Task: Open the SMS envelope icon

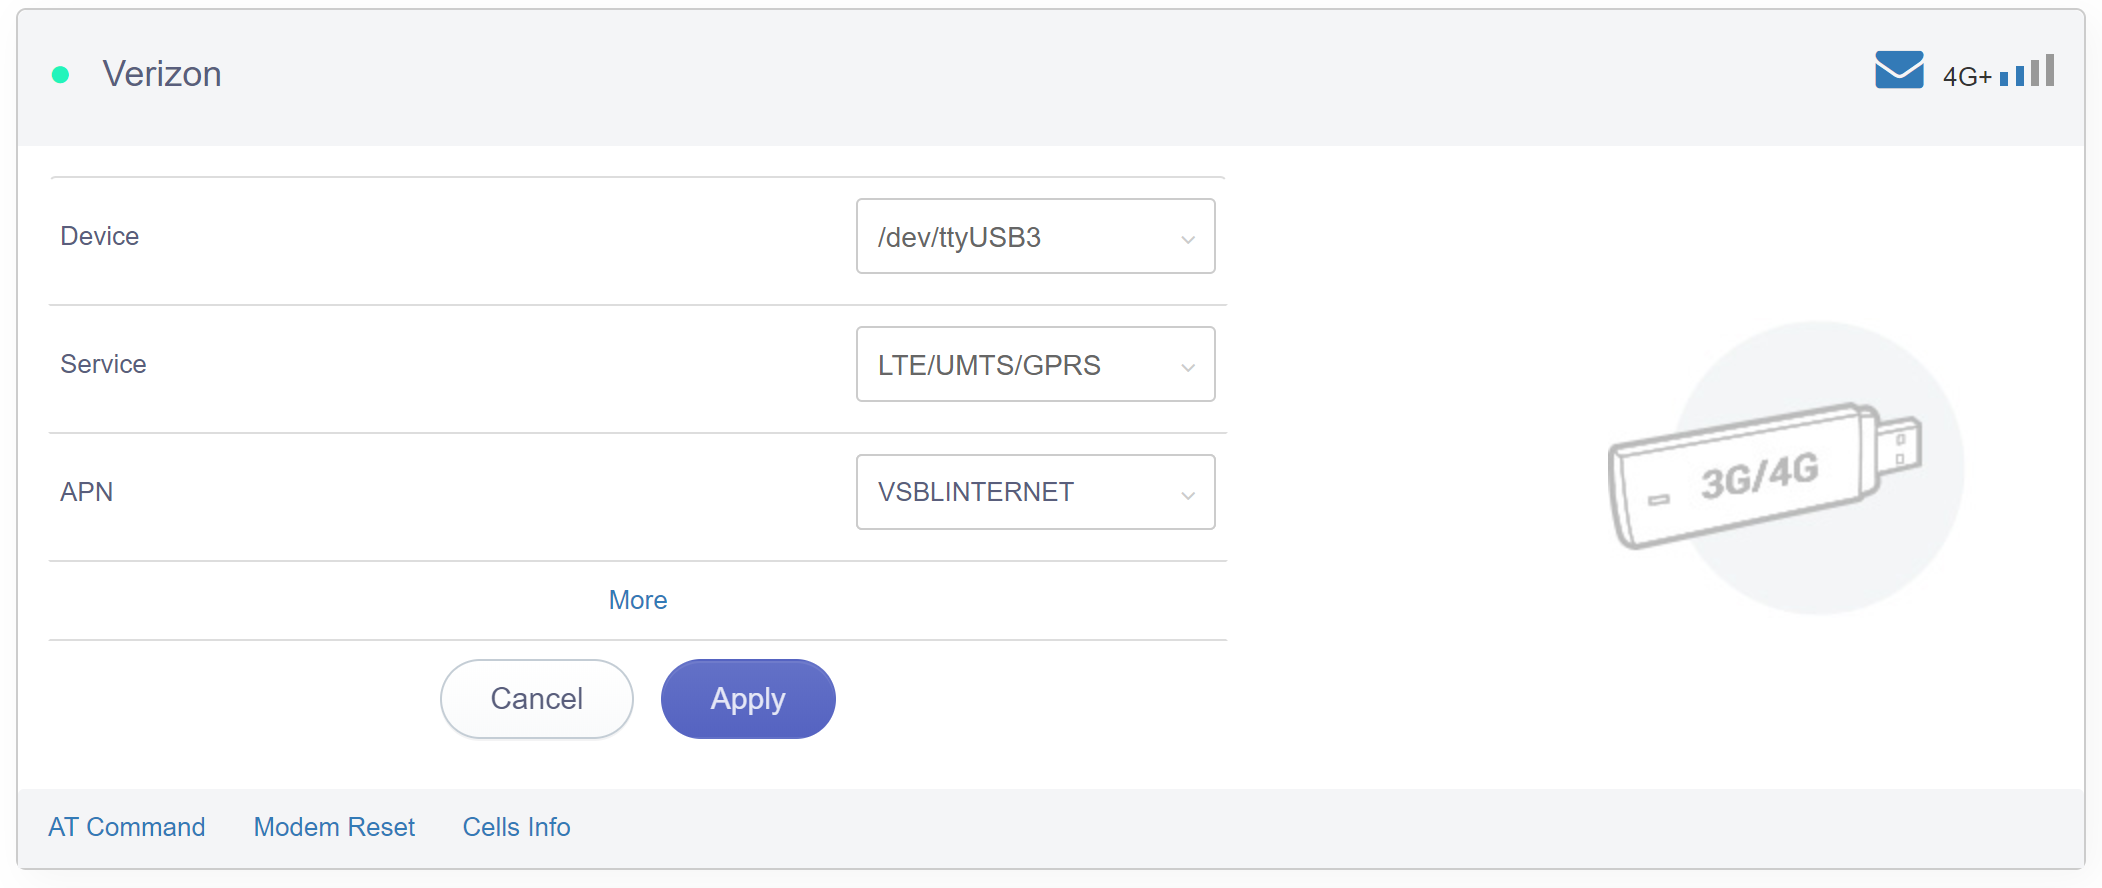Action: pyautogui.click(x=1899, y=70)
